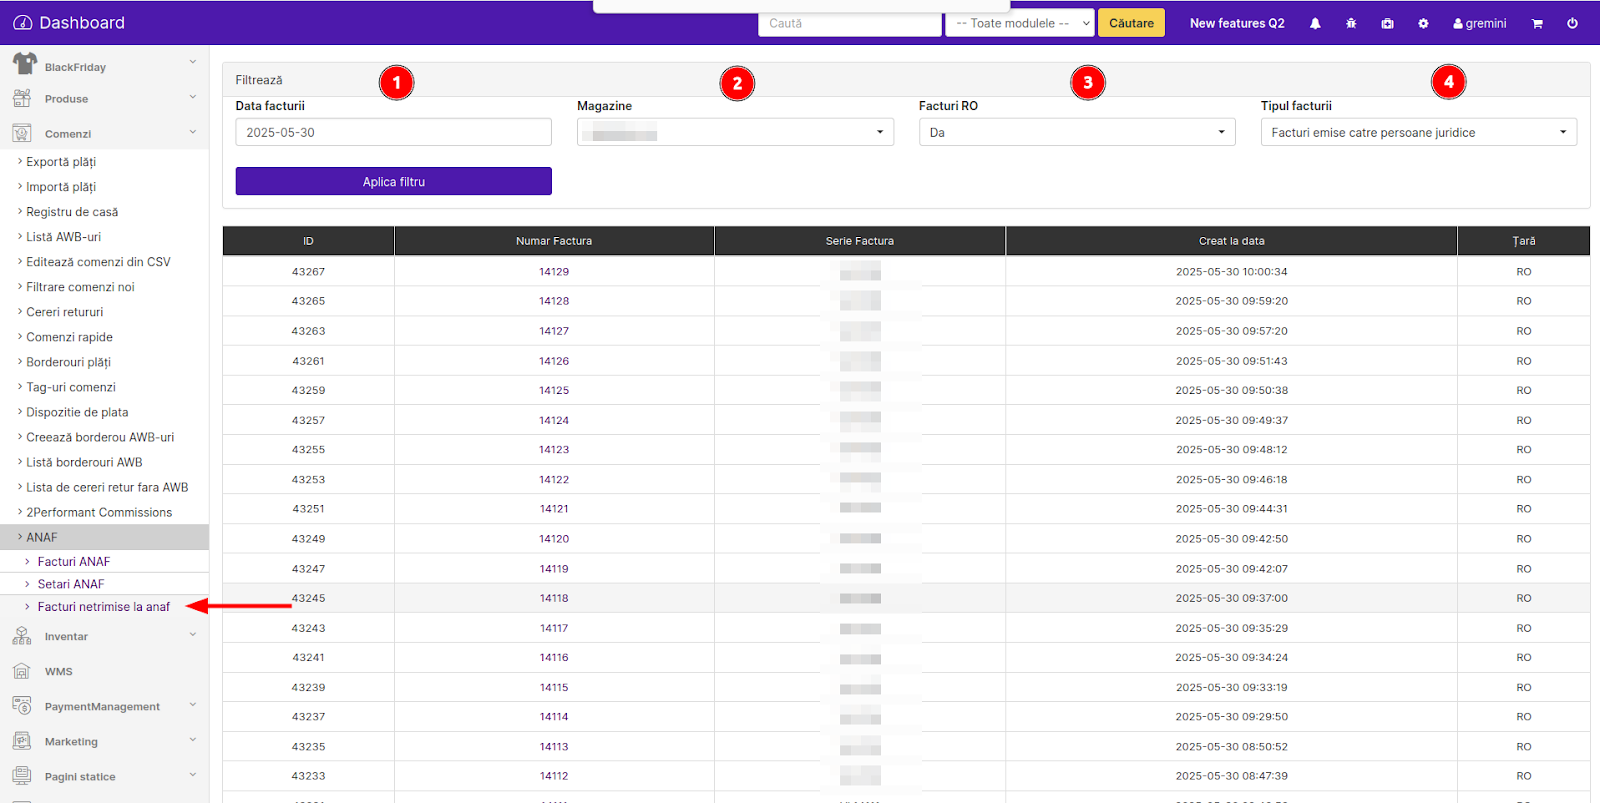The height and width of the screenshot is (803, 1600).
Task: Click the medical kit icon in header
Action: click(x=1387, y=23)
